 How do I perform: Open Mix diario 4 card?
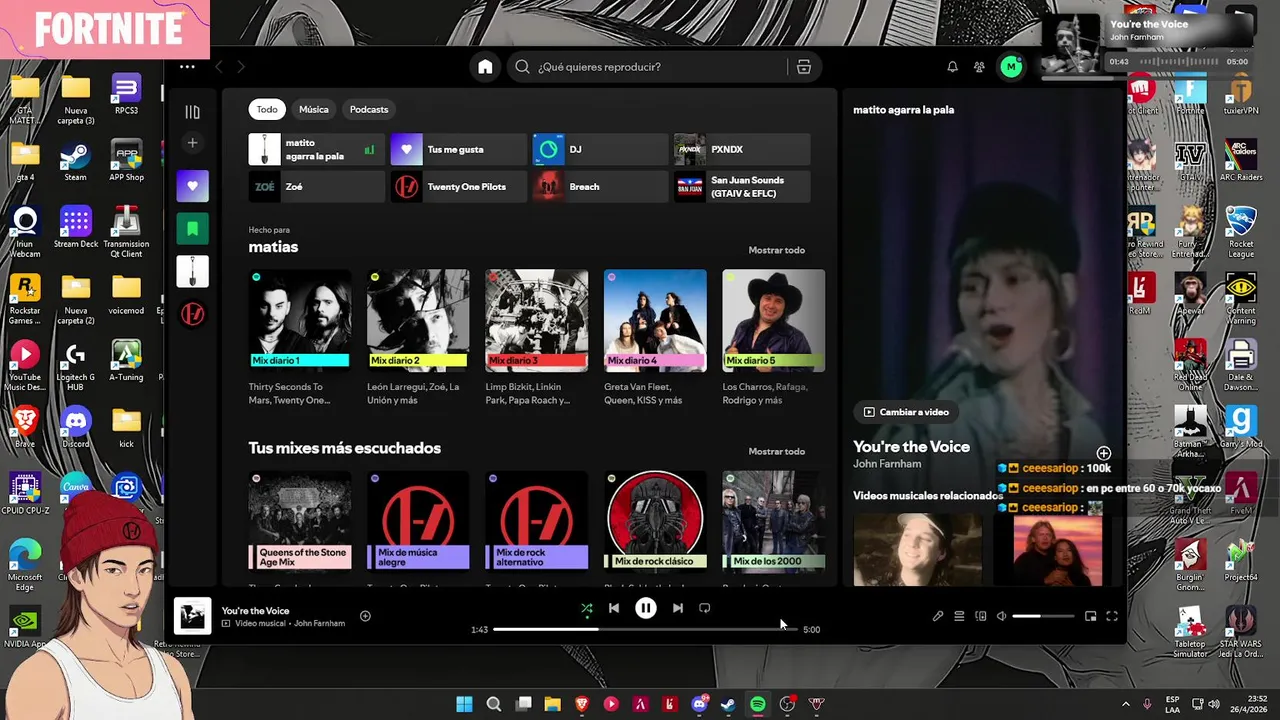point(655,337)
